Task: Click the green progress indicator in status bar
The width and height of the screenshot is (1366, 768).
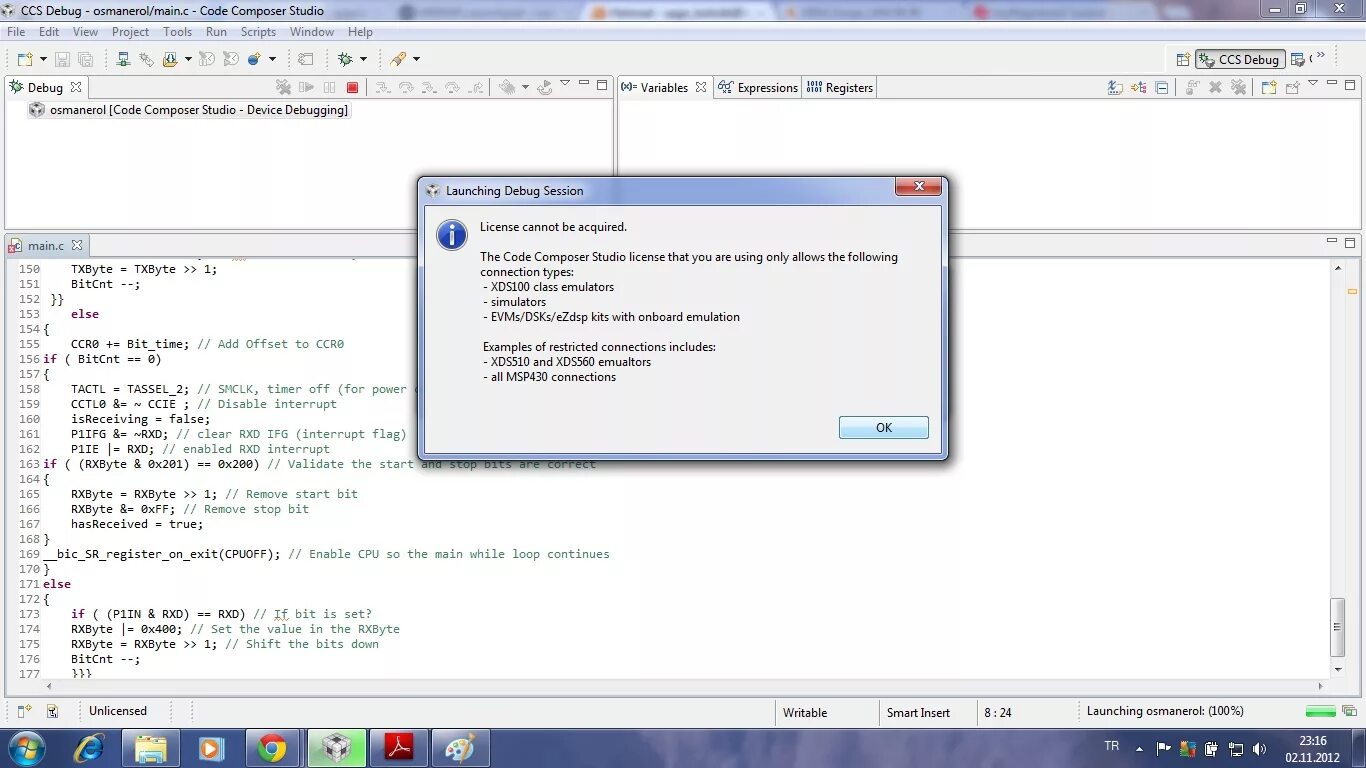Action: [1321, 712]
